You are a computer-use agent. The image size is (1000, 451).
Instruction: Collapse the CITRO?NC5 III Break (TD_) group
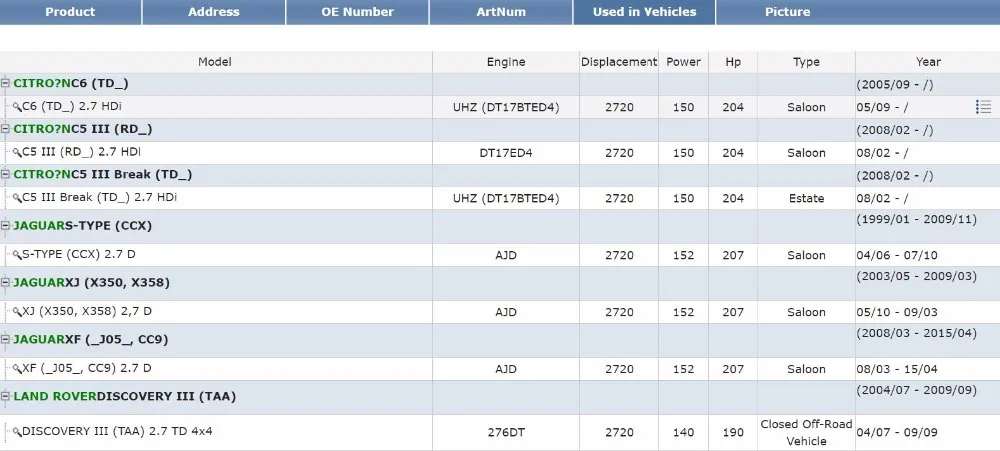6,175
